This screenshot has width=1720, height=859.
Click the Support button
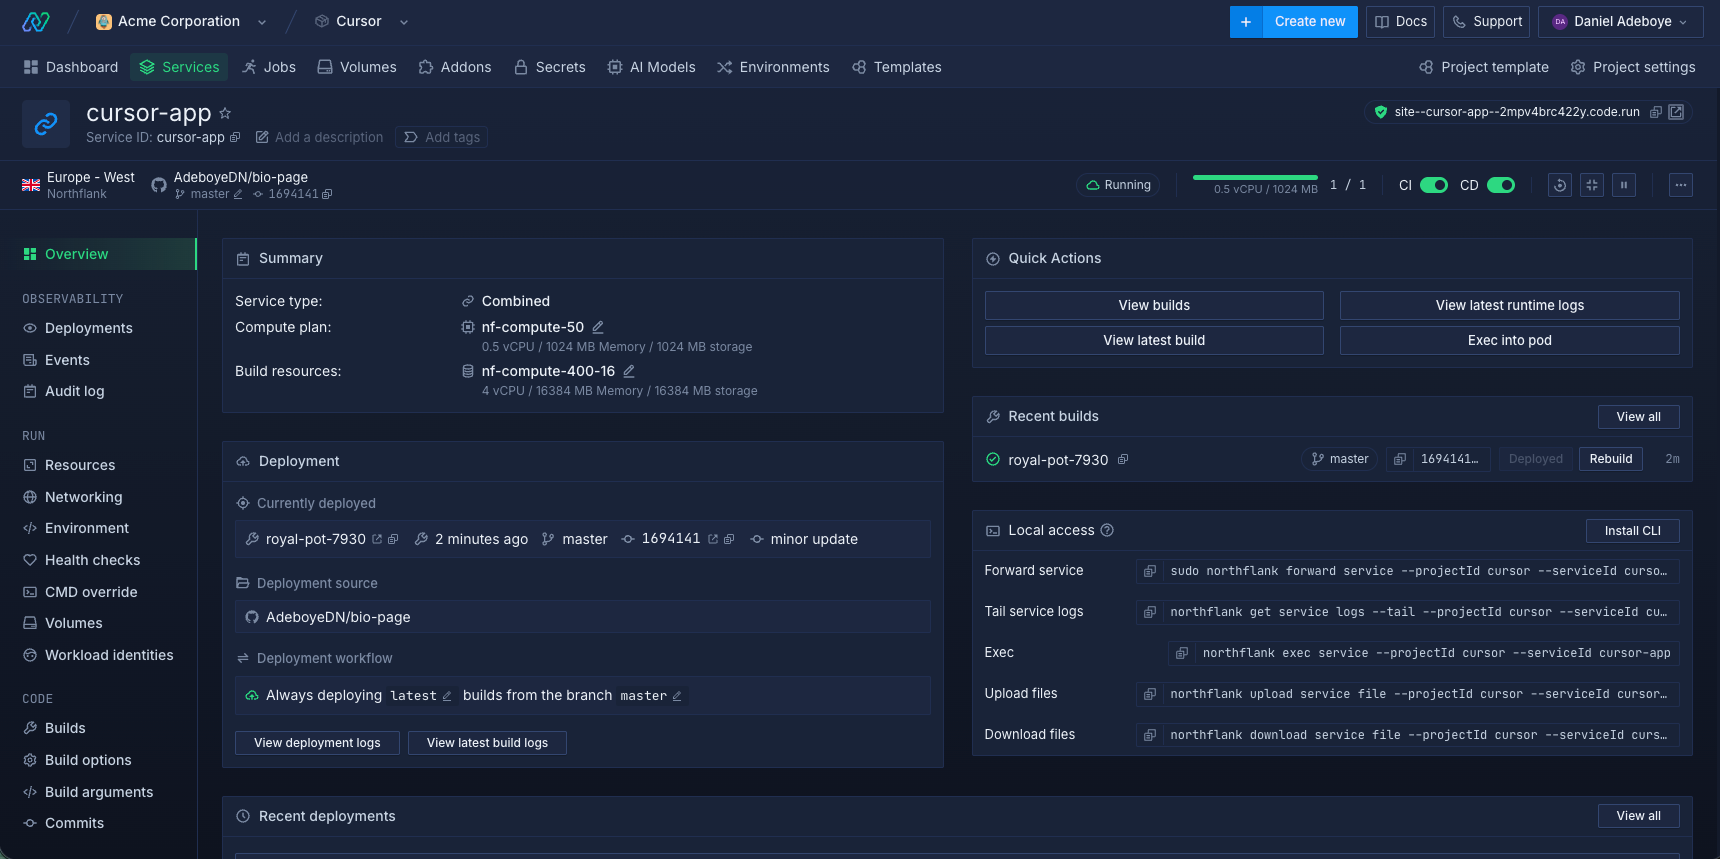(x=1487, y=21)
